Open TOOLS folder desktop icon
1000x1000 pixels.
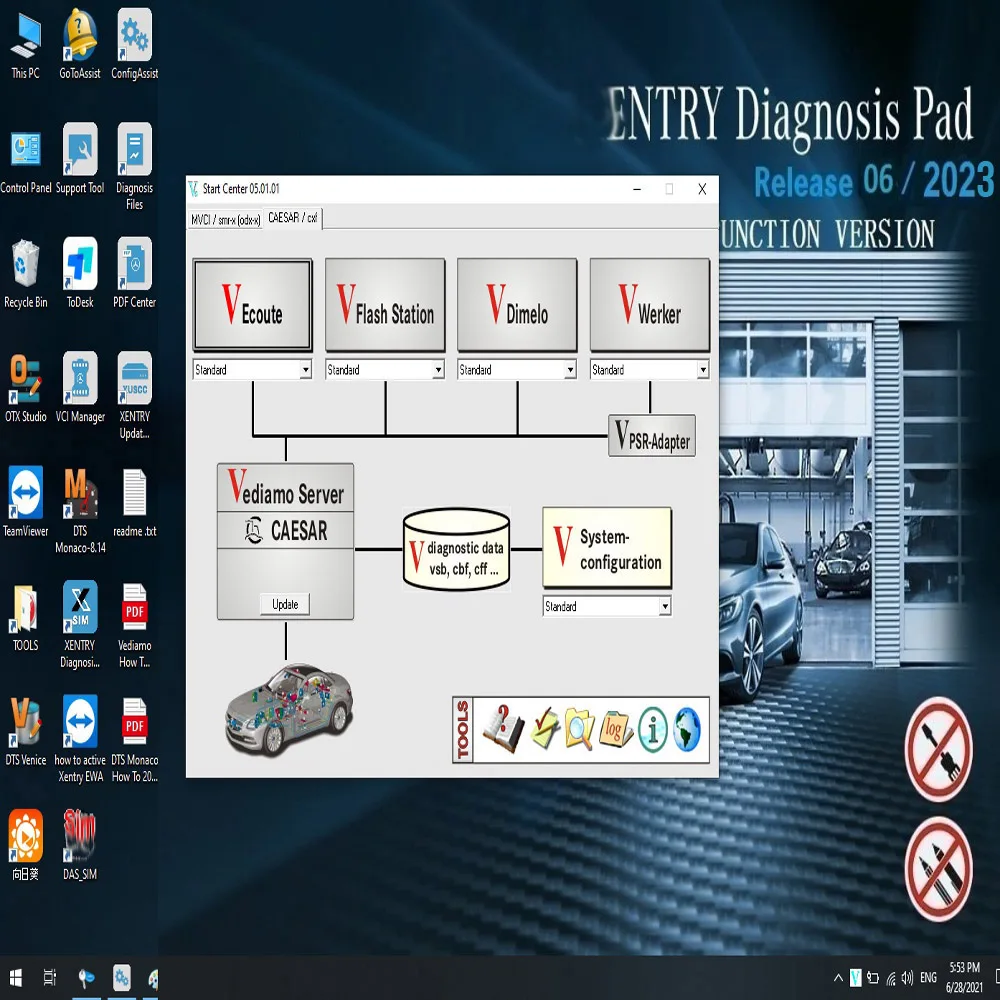(x=26, y=617)
